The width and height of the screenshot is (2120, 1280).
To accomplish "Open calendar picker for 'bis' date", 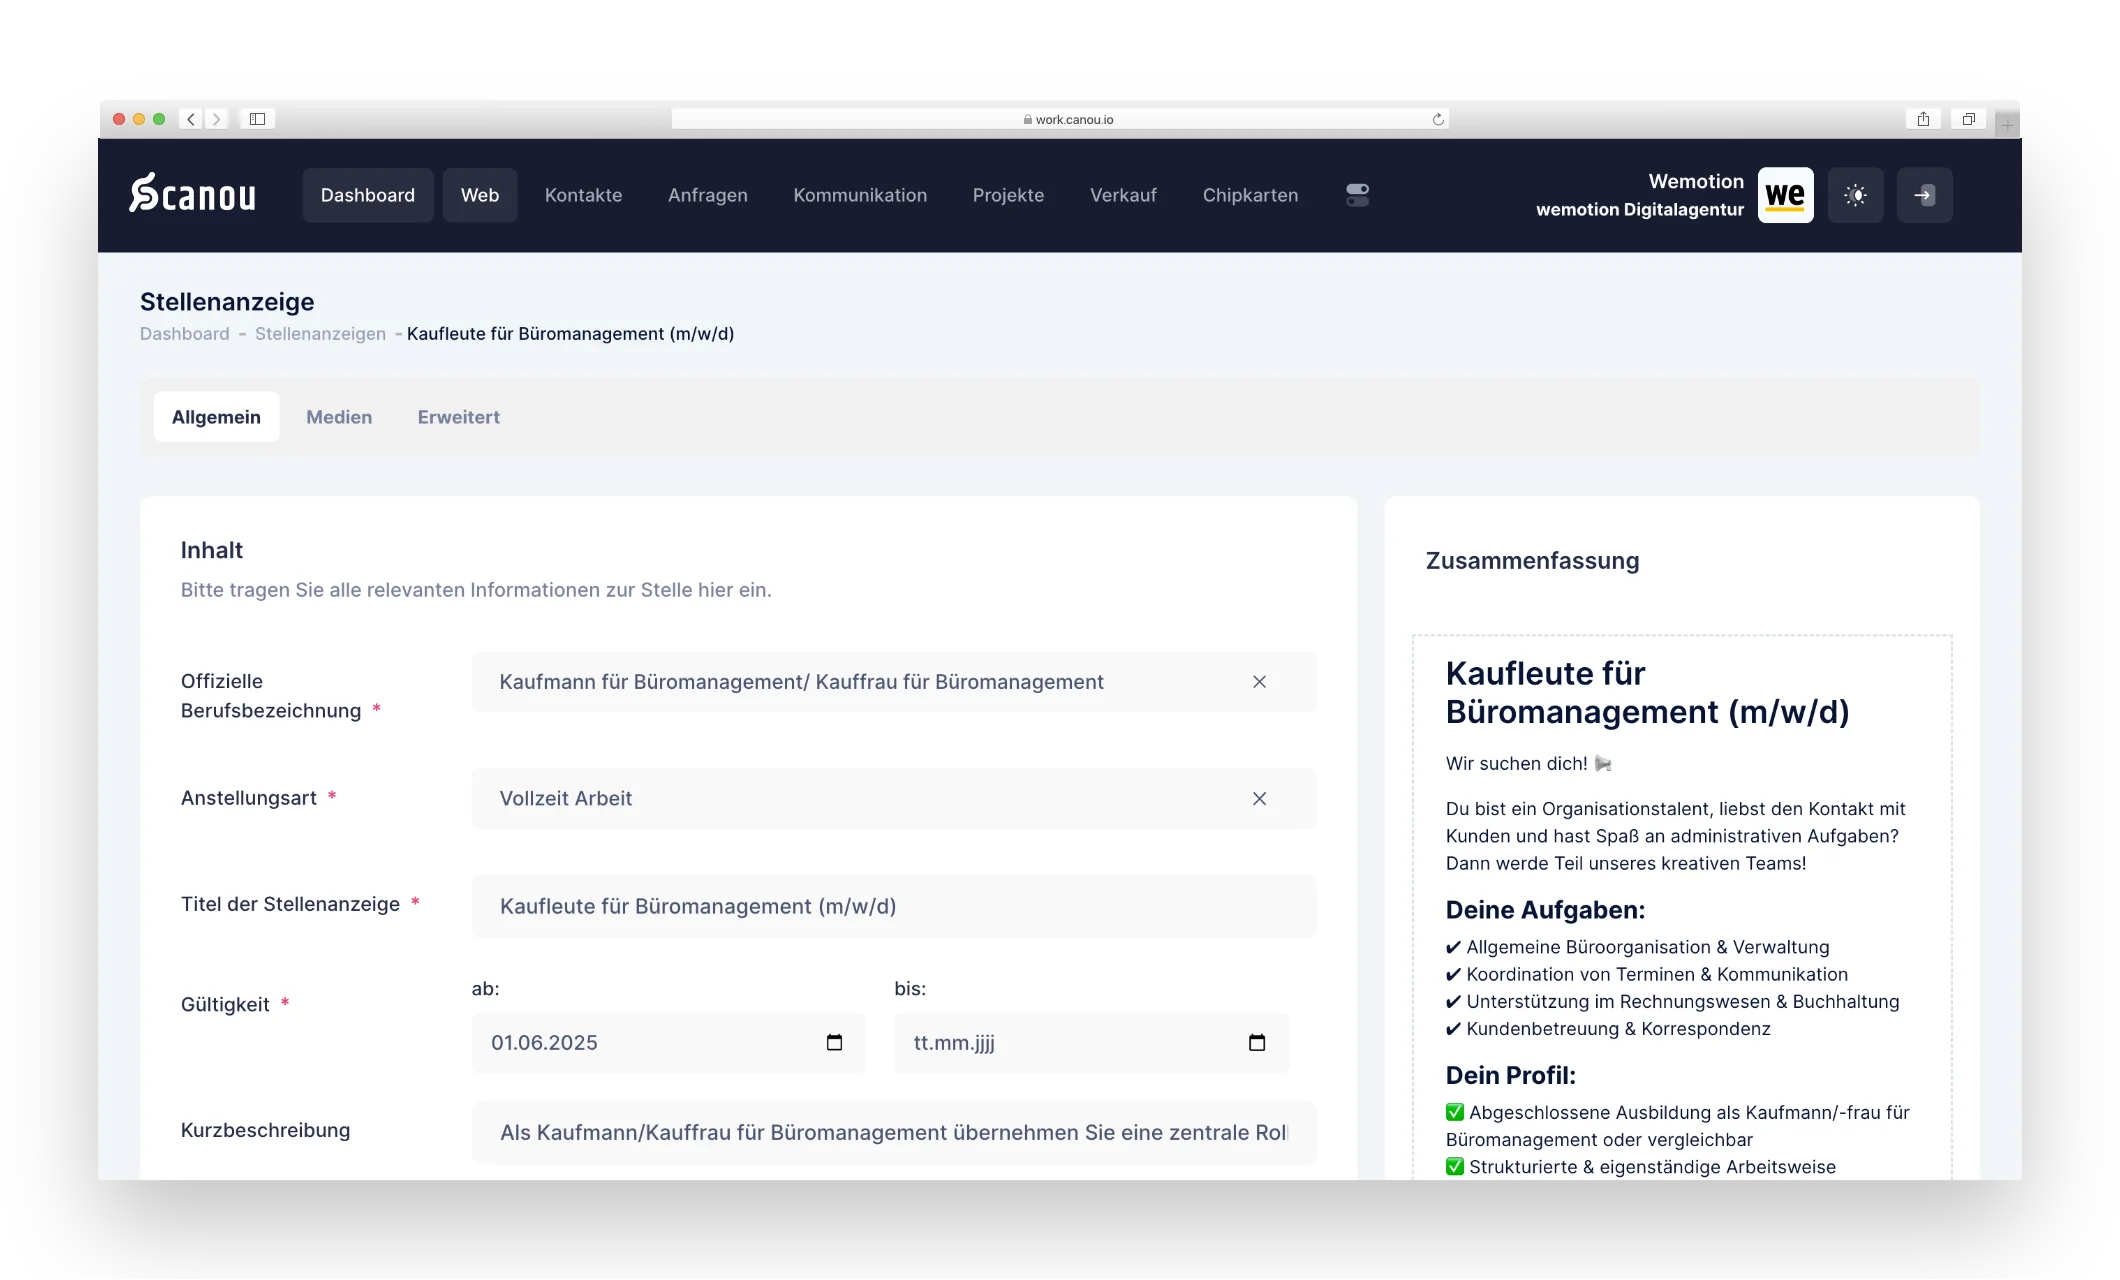I will 1257,1043.
